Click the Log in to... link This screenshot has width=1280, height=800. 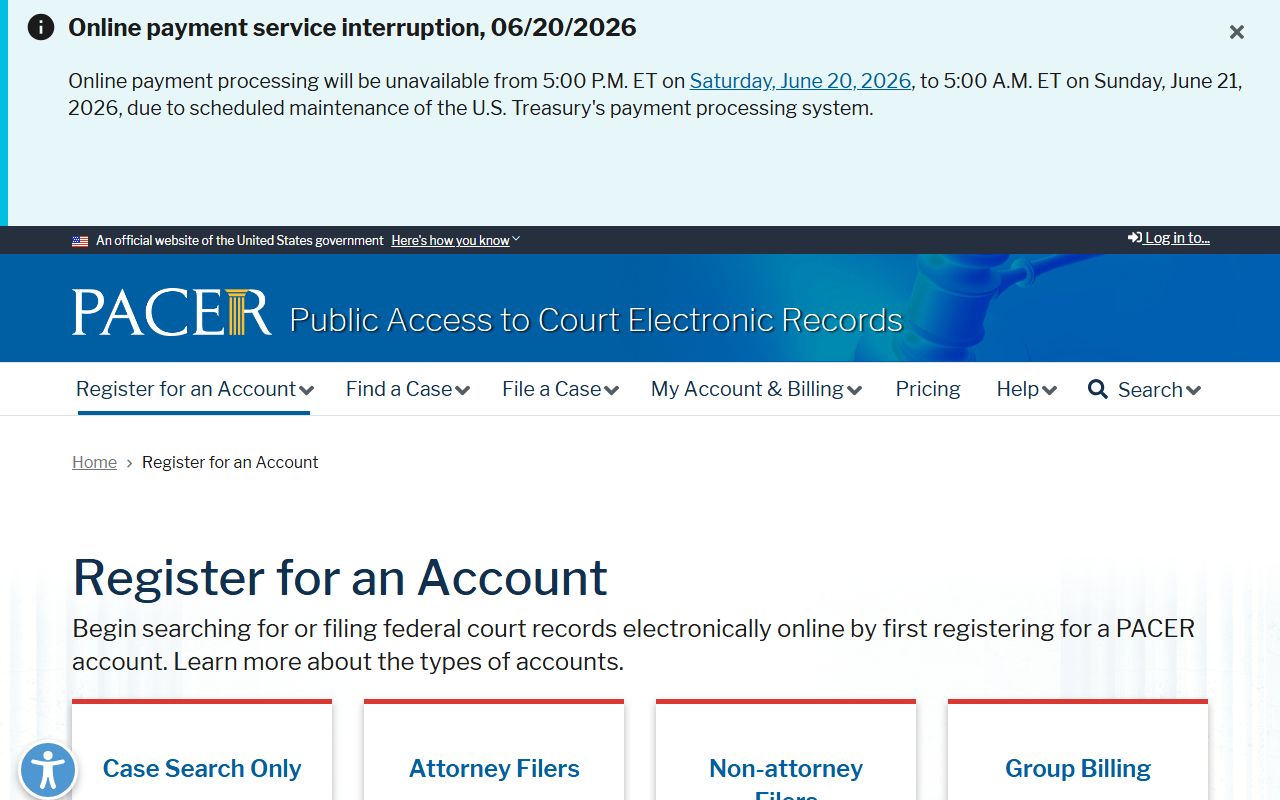(1169, 238)
